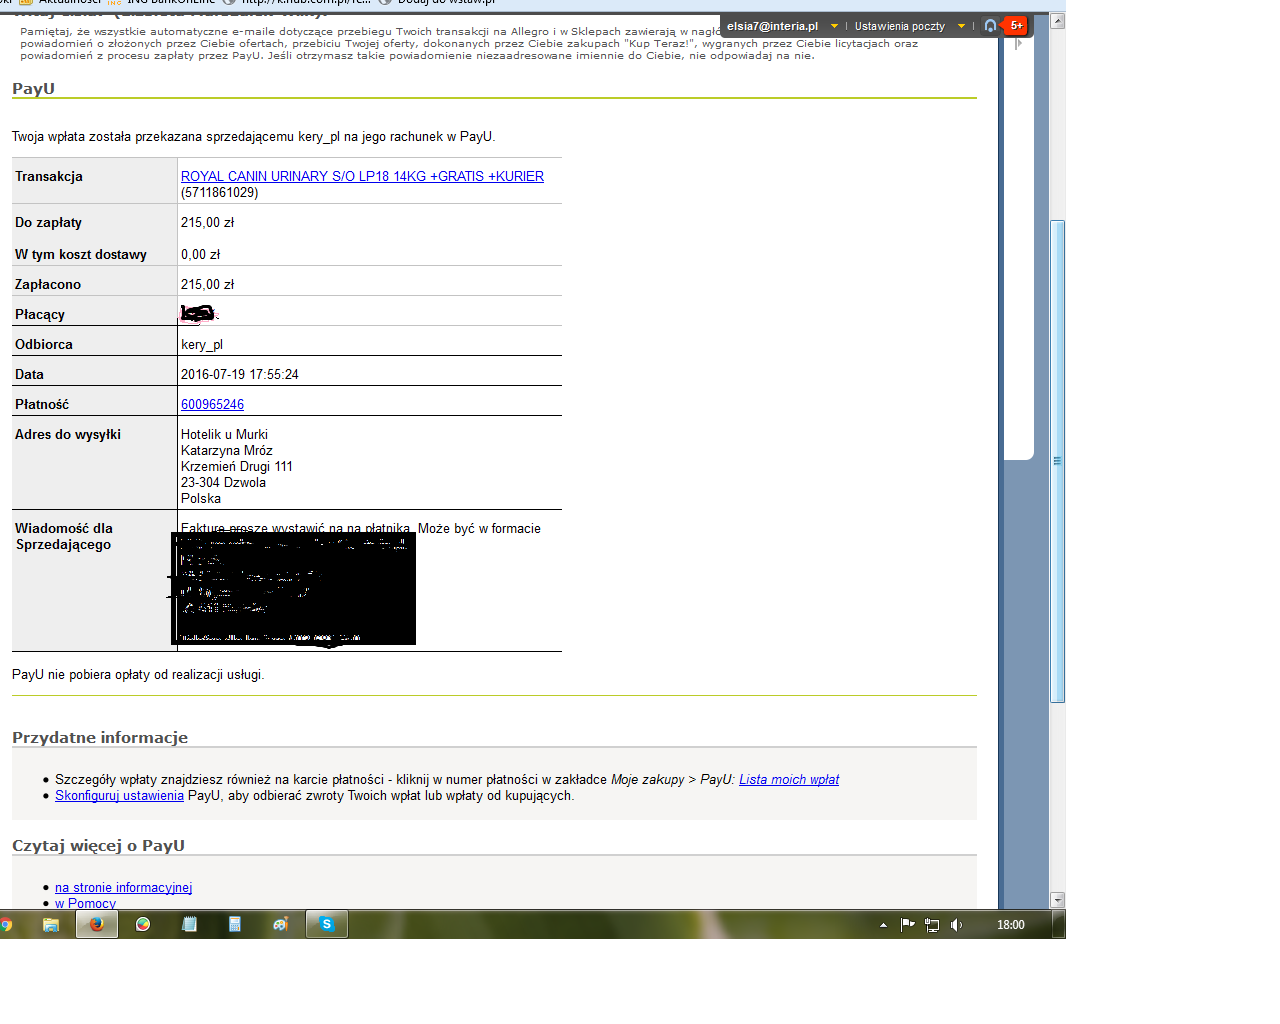Click the red 5+ notifications badge

tap(1016, 26)
